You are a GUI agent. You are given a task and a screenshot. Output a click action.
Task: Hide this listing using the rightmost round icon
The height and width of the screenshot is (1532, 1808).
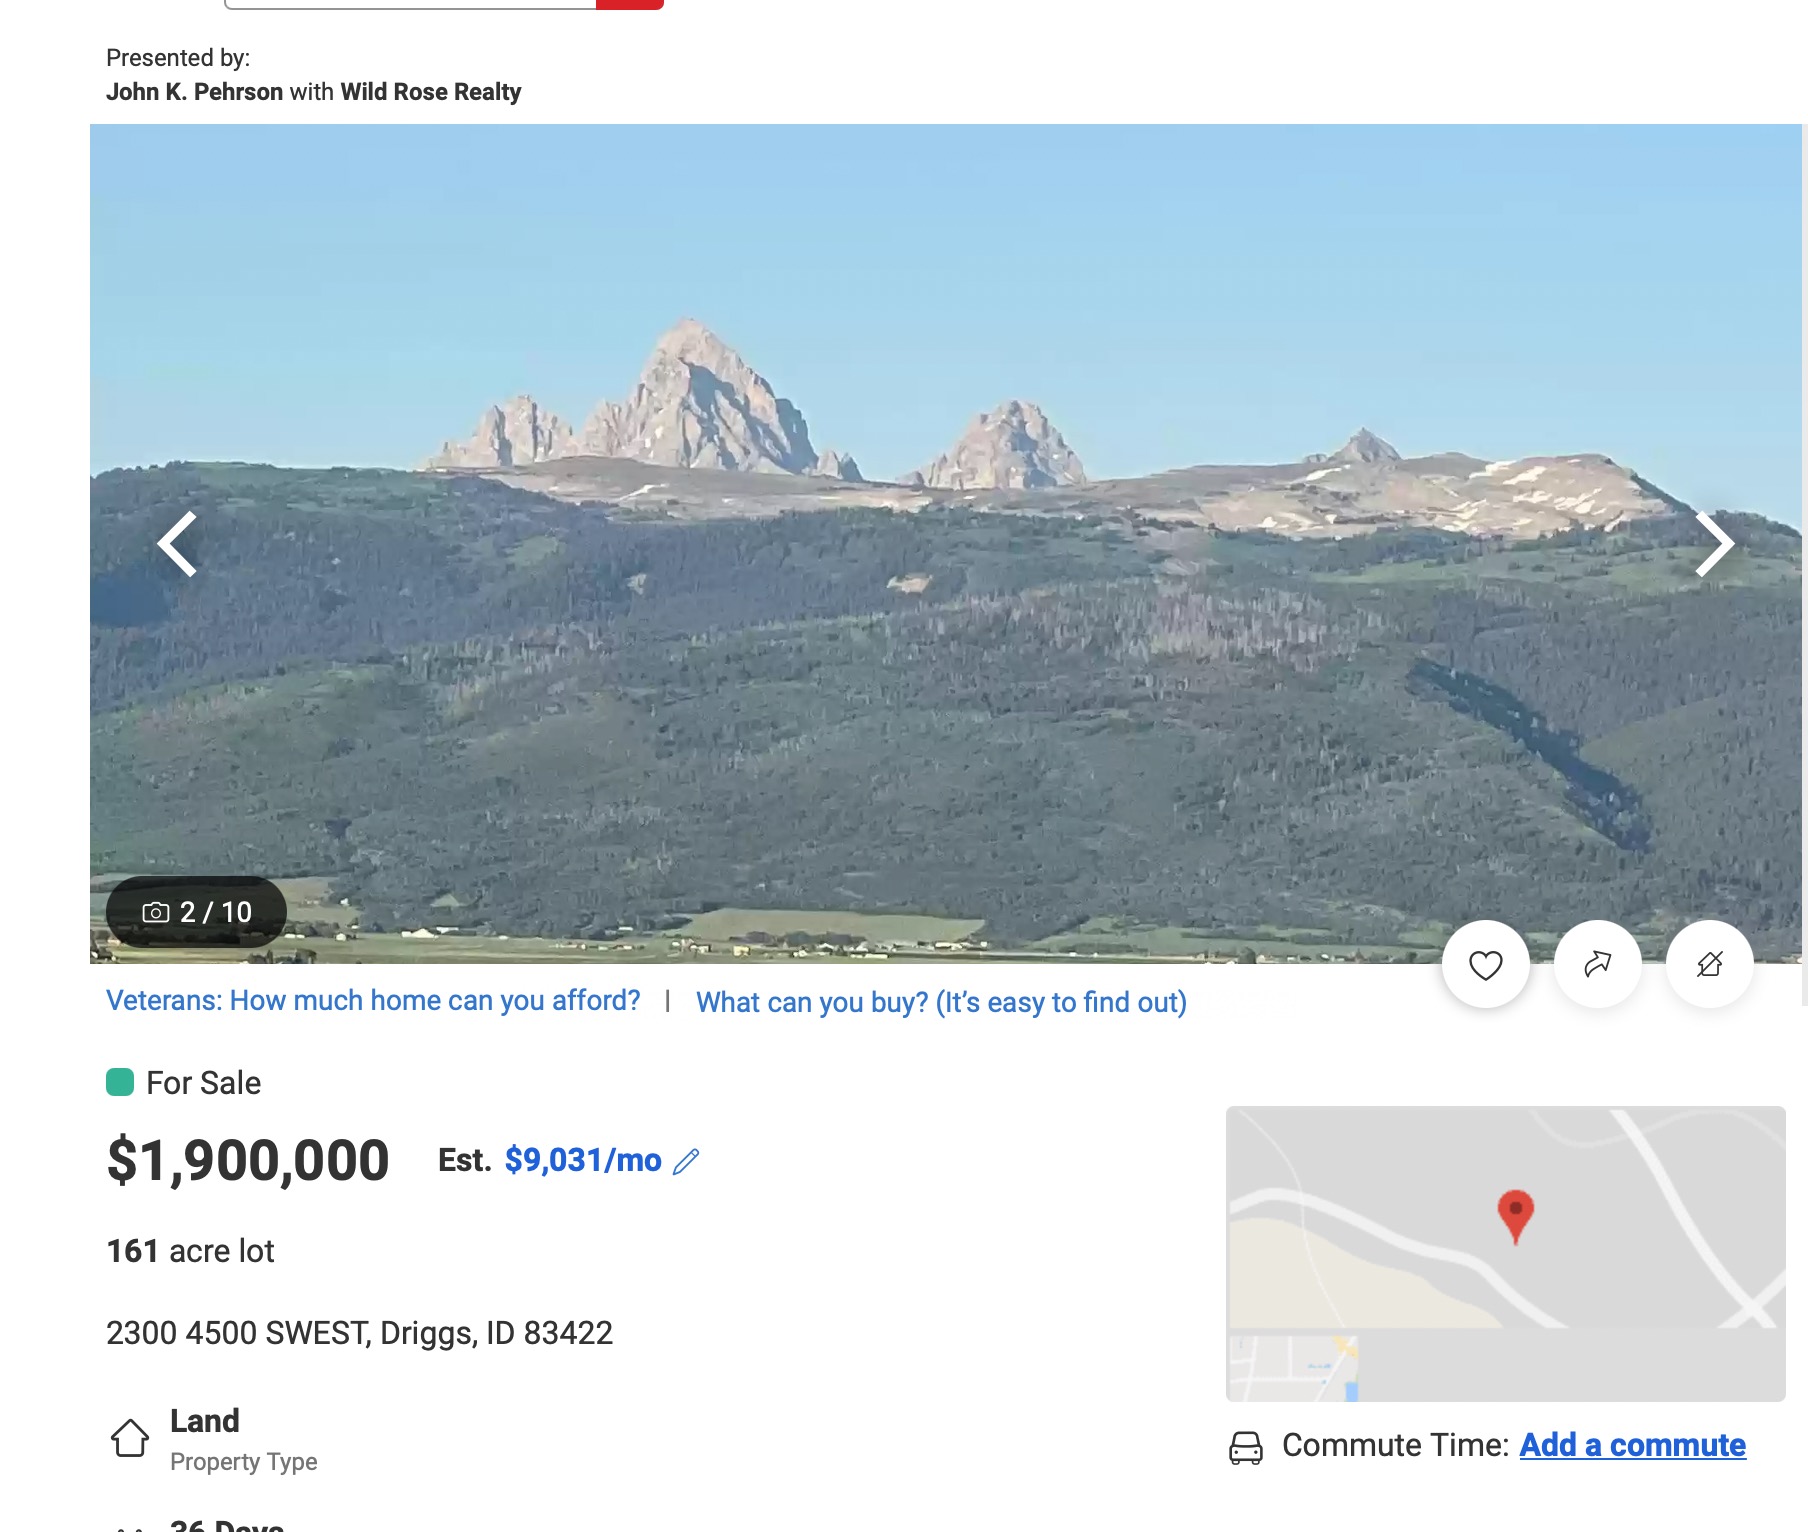1709,964
